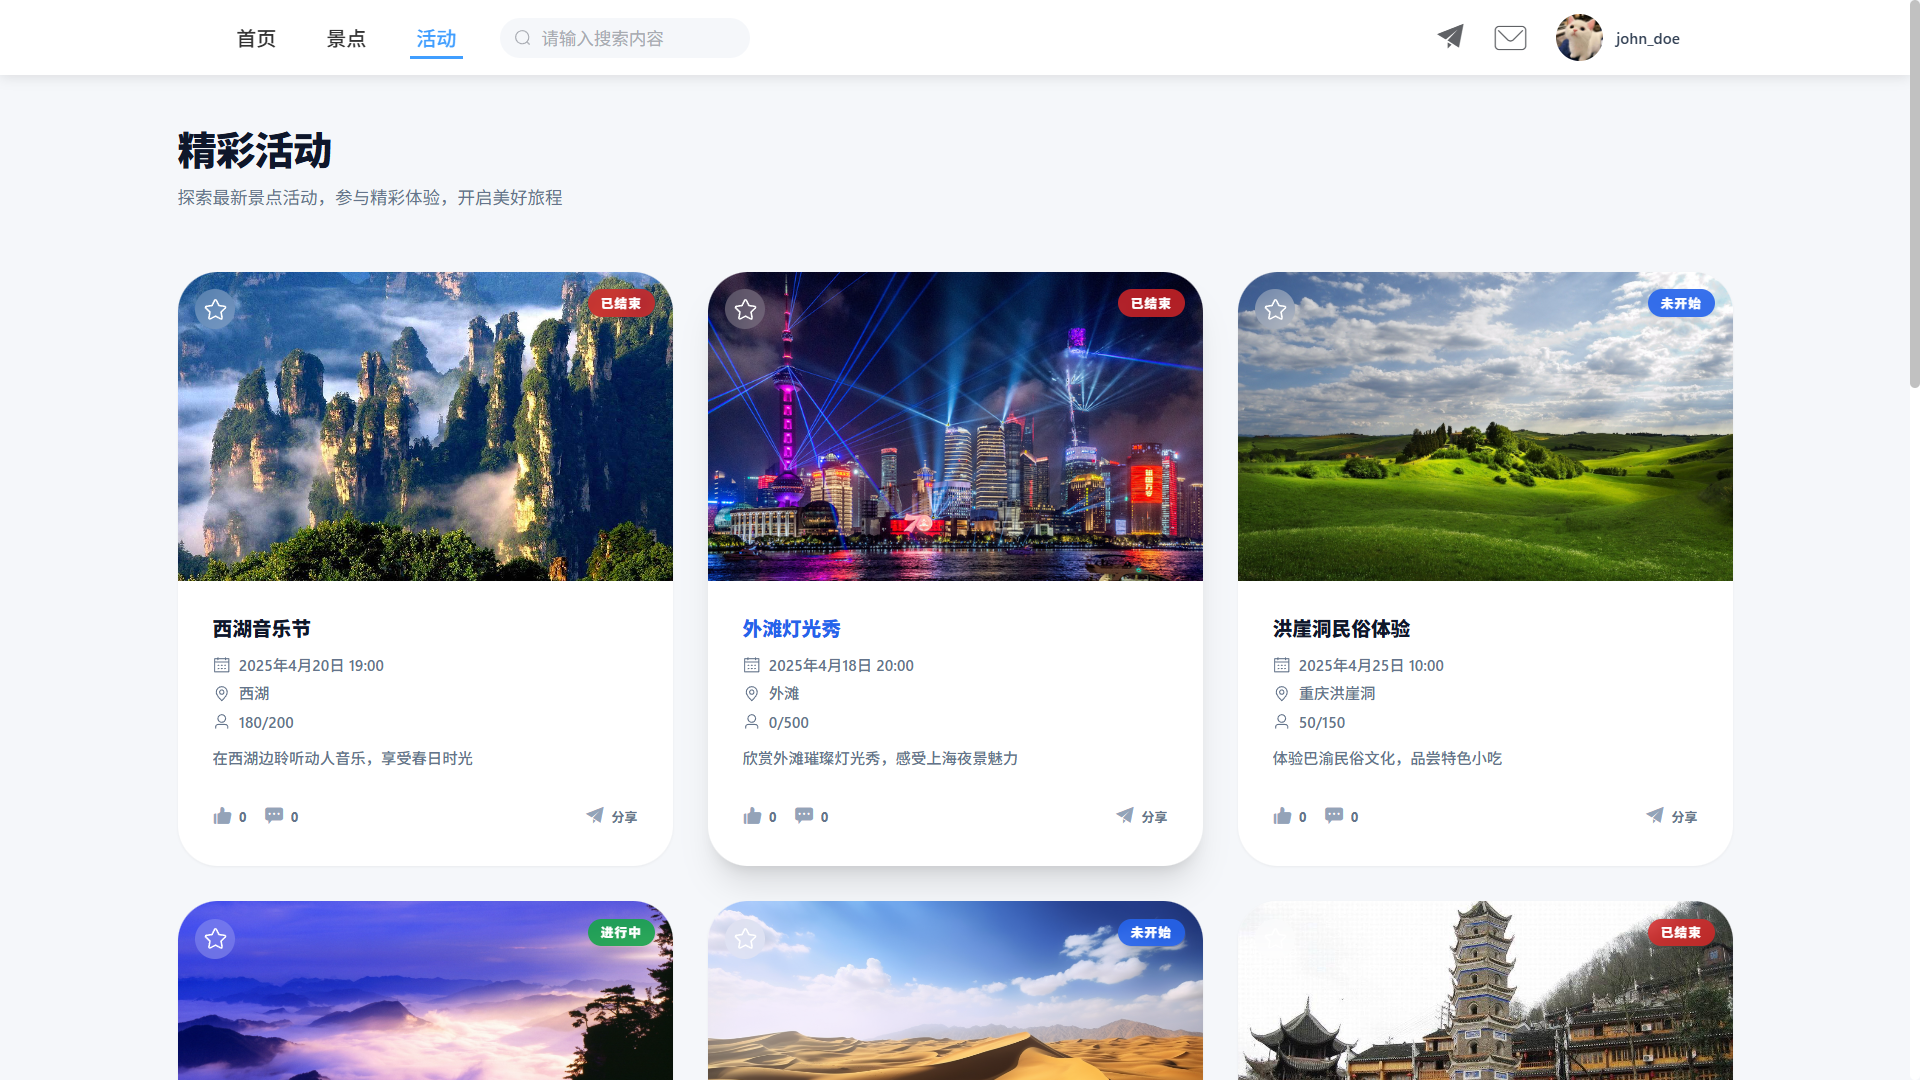Click the like thumb on 洪崖洞民俗体验

pyautogui.click(x=1282, y=816)
